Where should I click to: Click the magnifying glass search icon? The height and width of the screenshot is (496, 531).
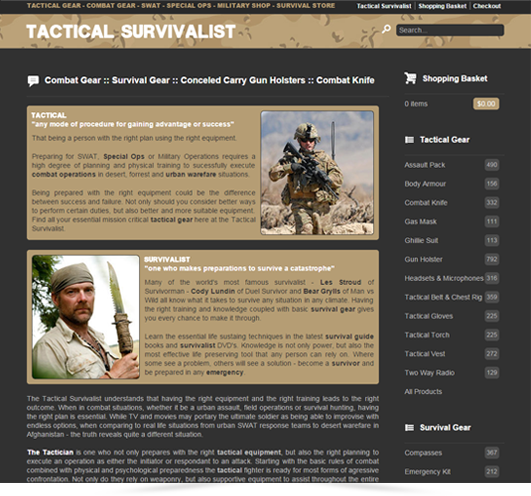click(386, 29)
